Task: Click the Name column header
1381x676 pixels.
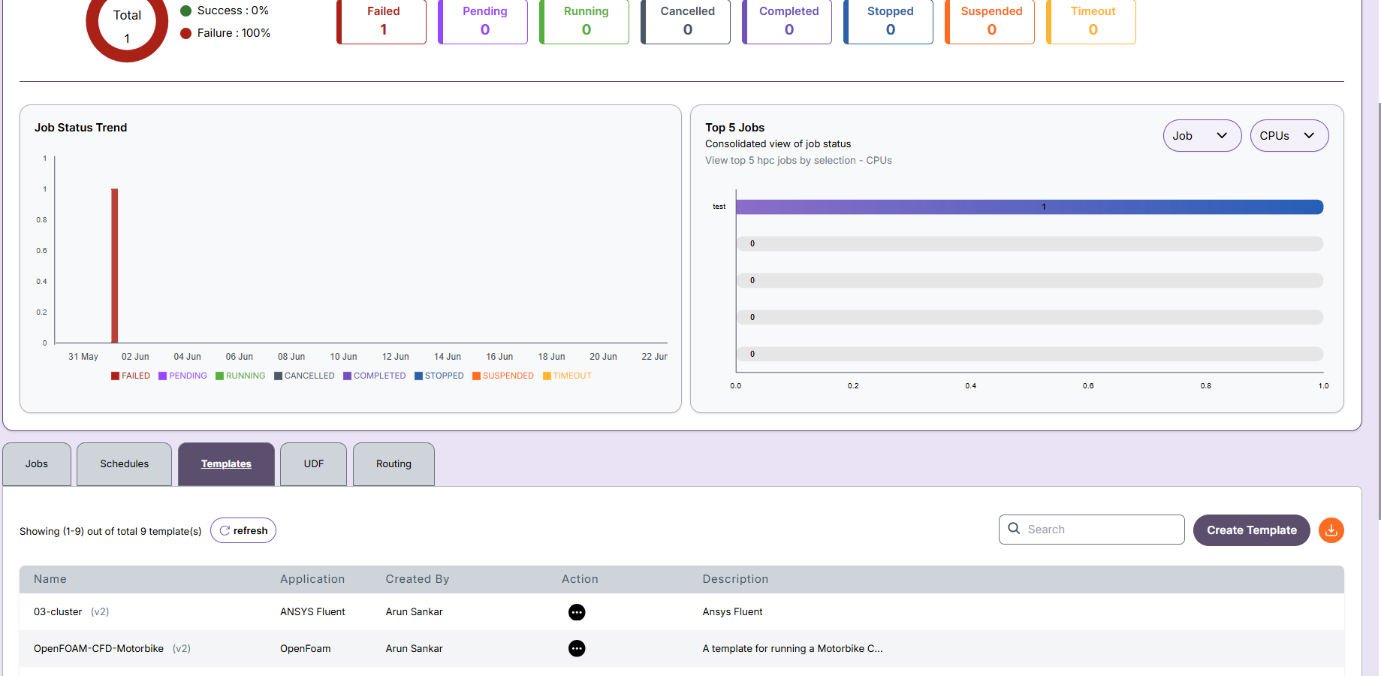Action: (x=50, y=579)
